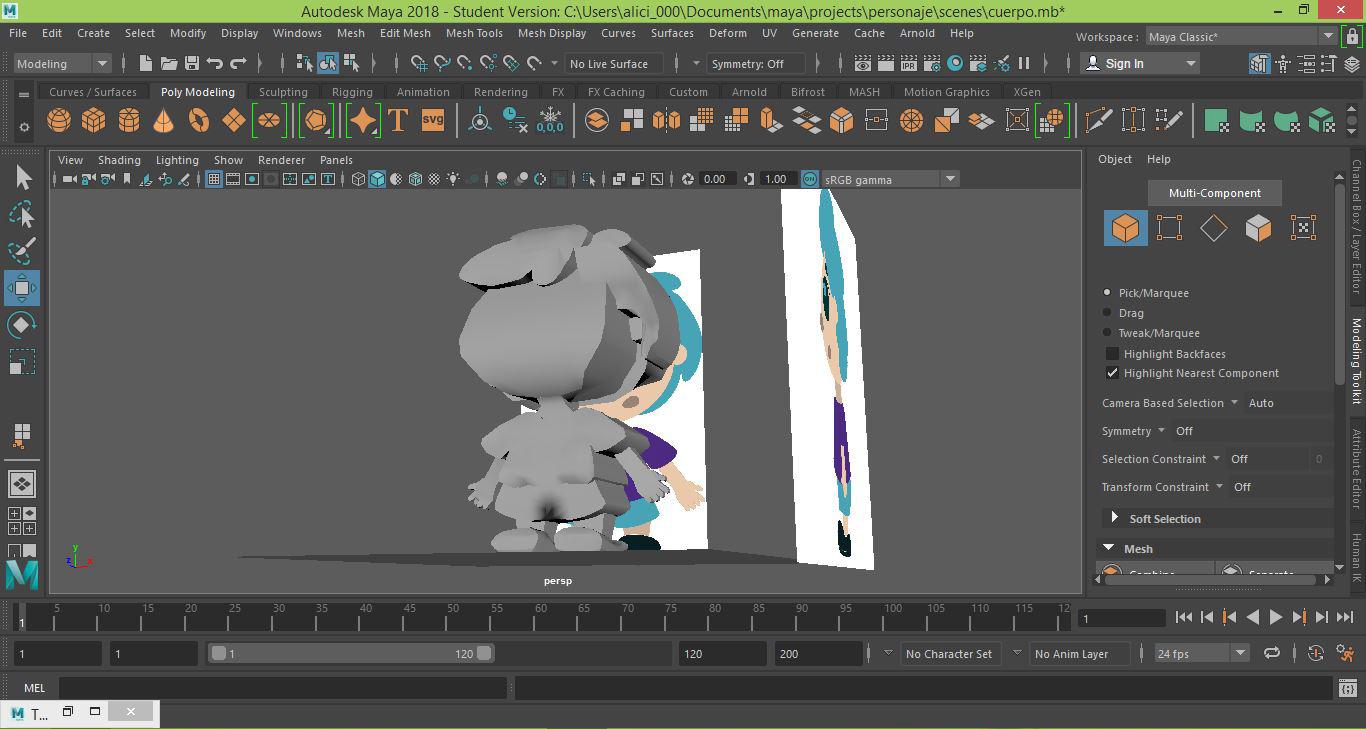Click the playback range slider bar
1366x729 pixels.
tap(350, 654)
